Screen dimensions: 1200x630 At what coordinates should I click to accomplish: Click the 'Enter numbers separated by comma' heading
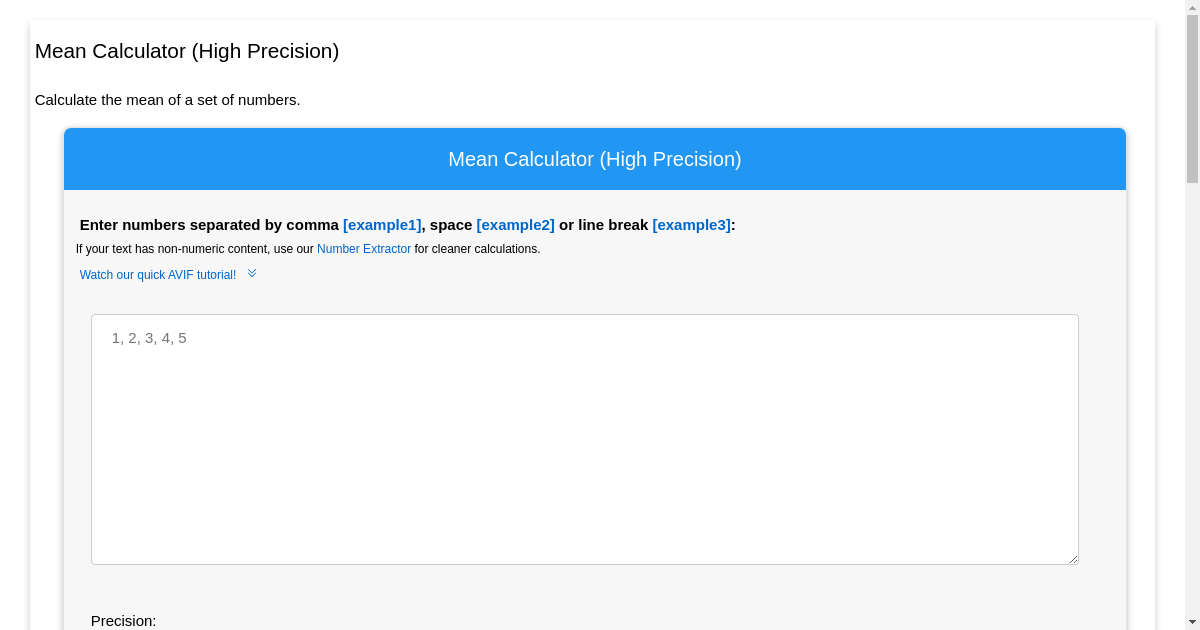point(209,225)
